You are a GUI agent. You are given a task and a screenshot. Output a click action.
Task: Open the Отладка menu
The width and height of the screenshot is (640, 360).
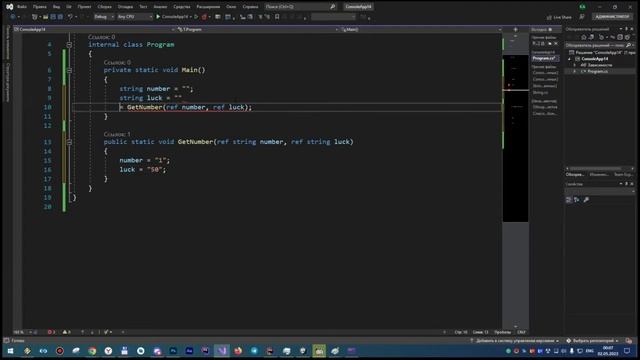(125, 7)
